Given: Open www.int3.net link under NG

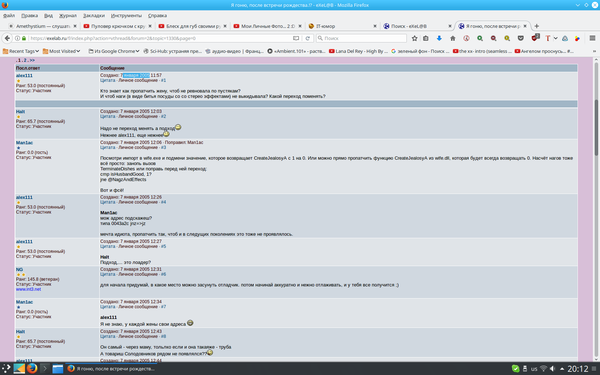Looking at the screenshot, I should 28,289.
